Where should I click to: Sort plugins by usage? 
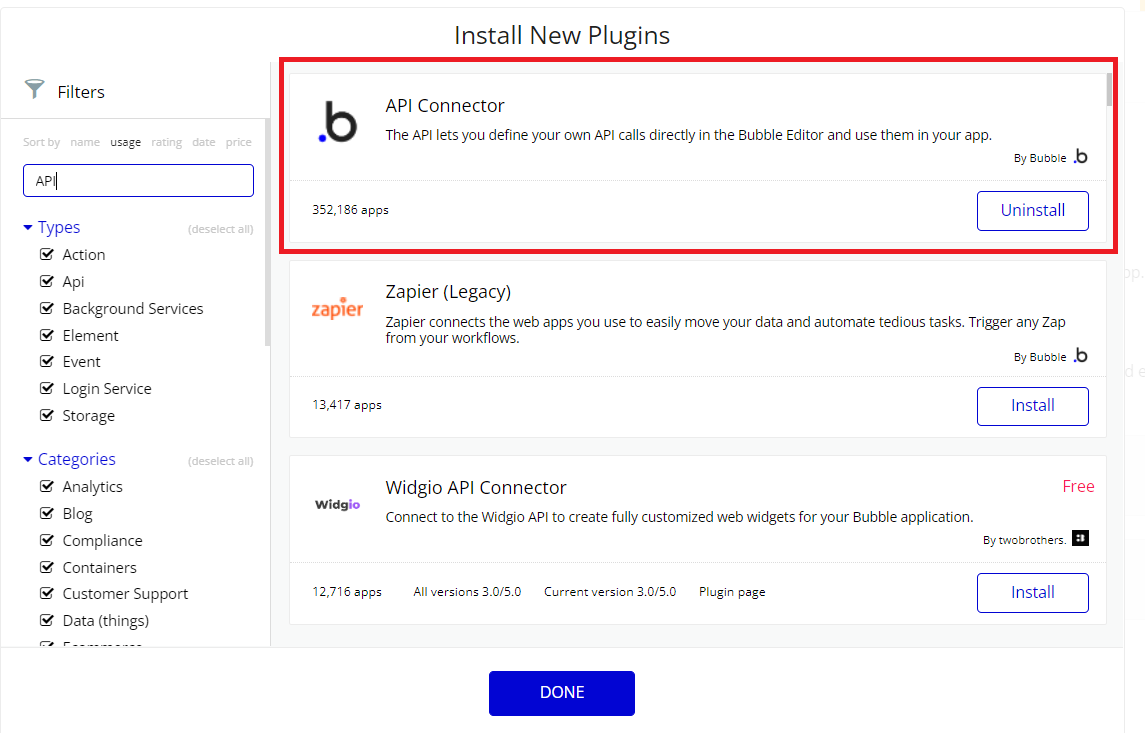click(x=126, y=142)
